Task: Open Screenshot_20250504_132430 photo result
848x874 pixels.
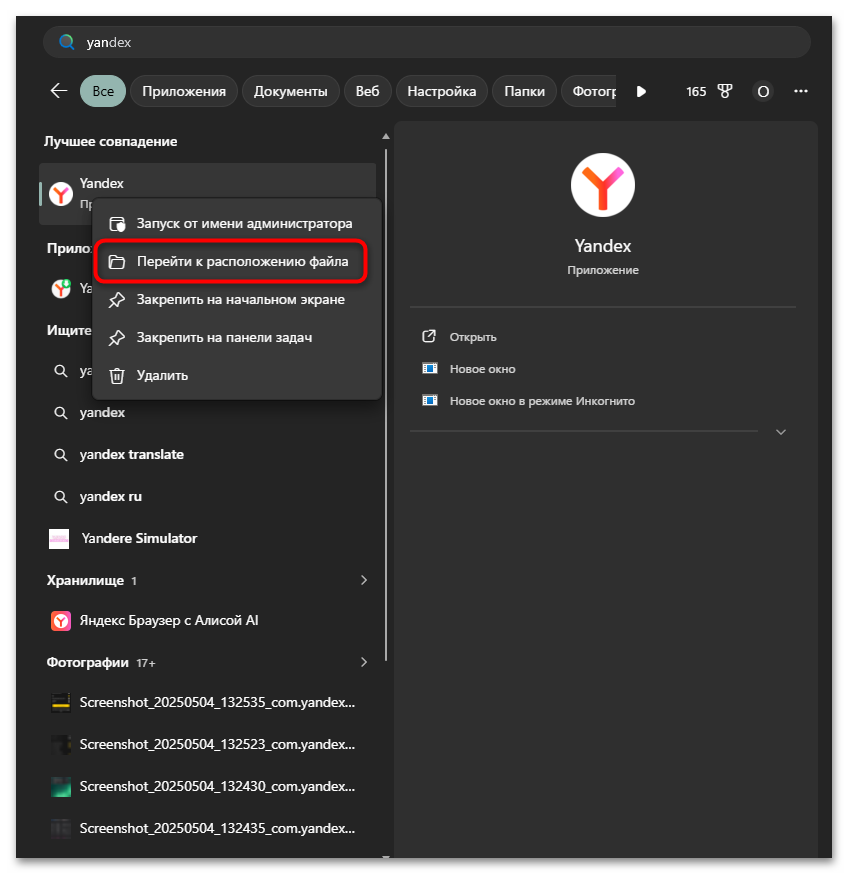Action: click(x=207, y=786)
